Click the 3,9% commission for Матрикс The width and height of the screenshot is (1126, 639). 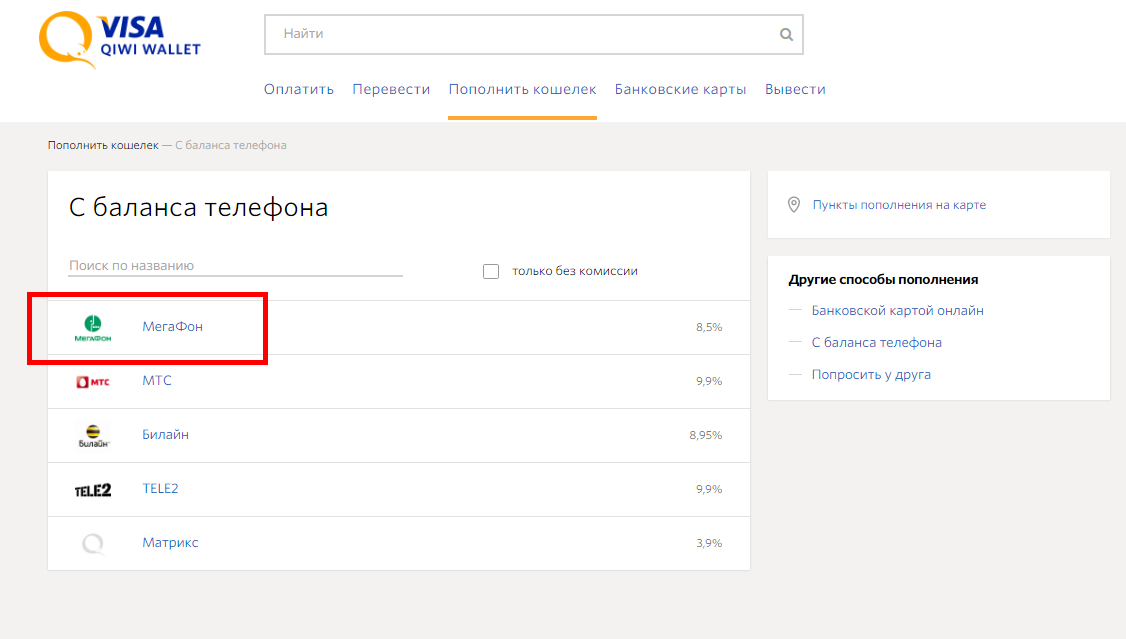[709, 544]
